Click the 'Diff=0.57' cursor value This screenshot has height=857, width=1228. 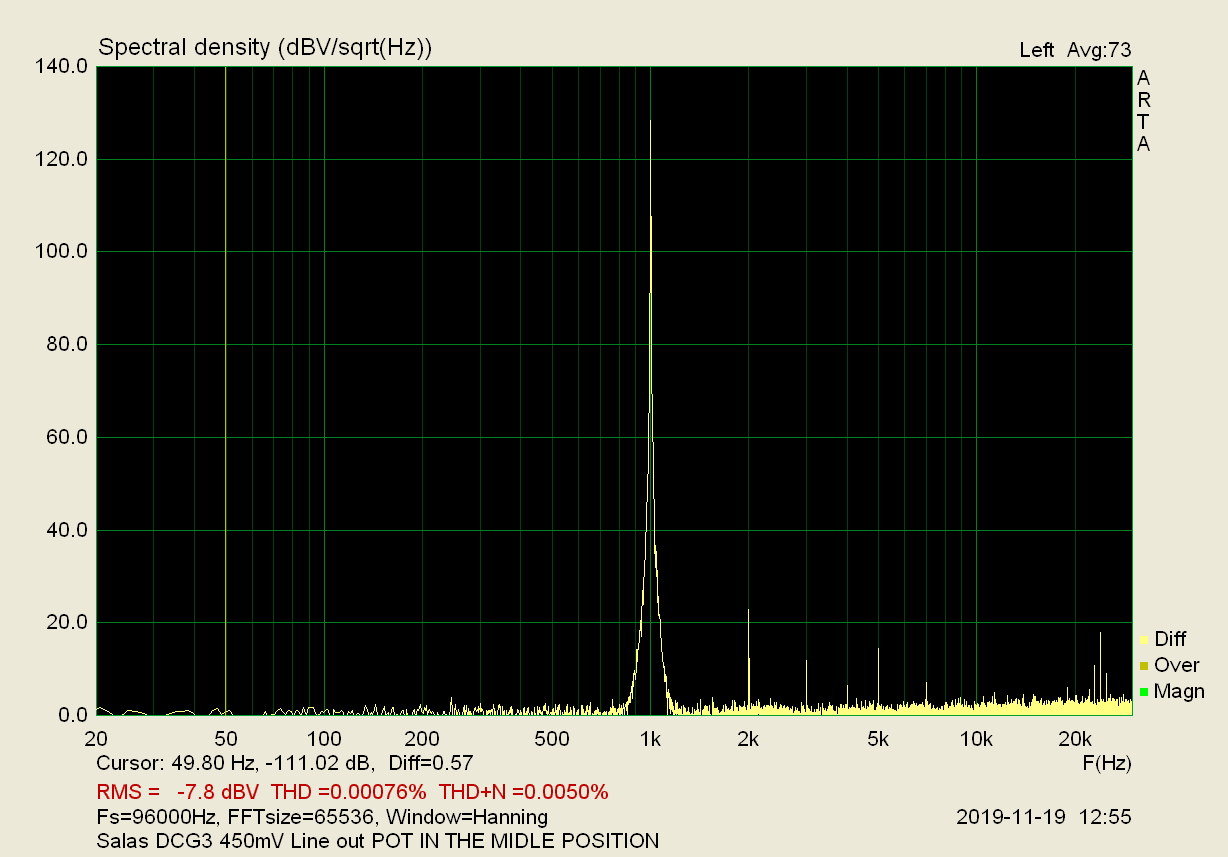tap(431, 763)
